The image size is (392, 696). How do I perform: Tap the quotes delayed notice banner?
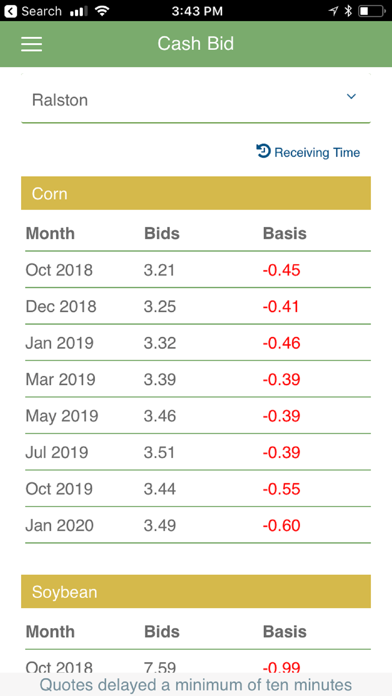196,684
